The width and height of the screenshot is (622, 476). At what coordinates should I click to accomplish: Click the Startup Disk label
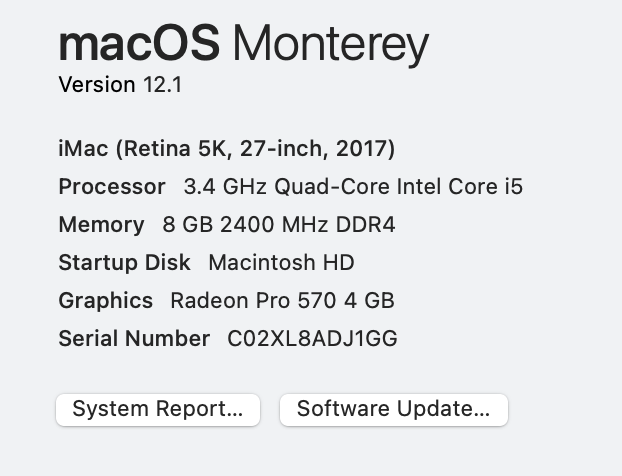tap(124, 263)
